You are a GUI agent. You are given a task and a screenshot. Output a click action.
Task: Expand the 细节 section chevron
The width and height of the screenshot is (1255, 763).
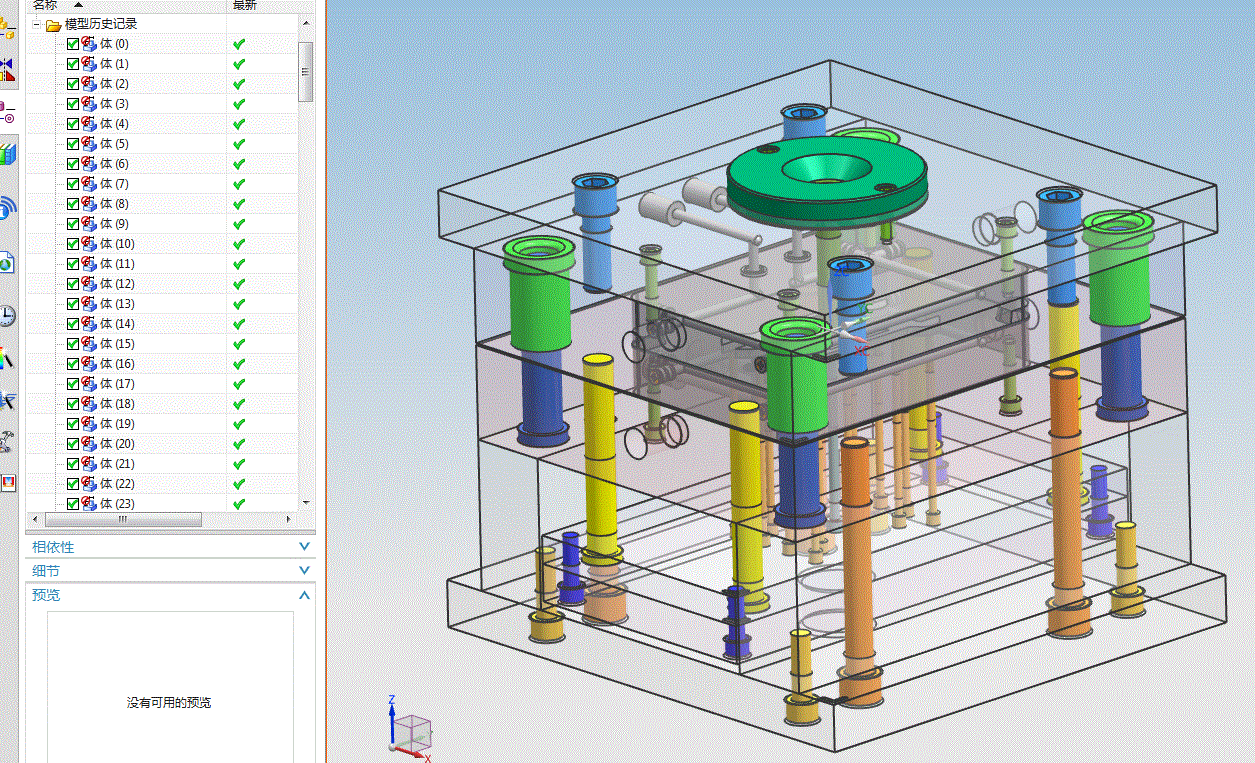305,570
